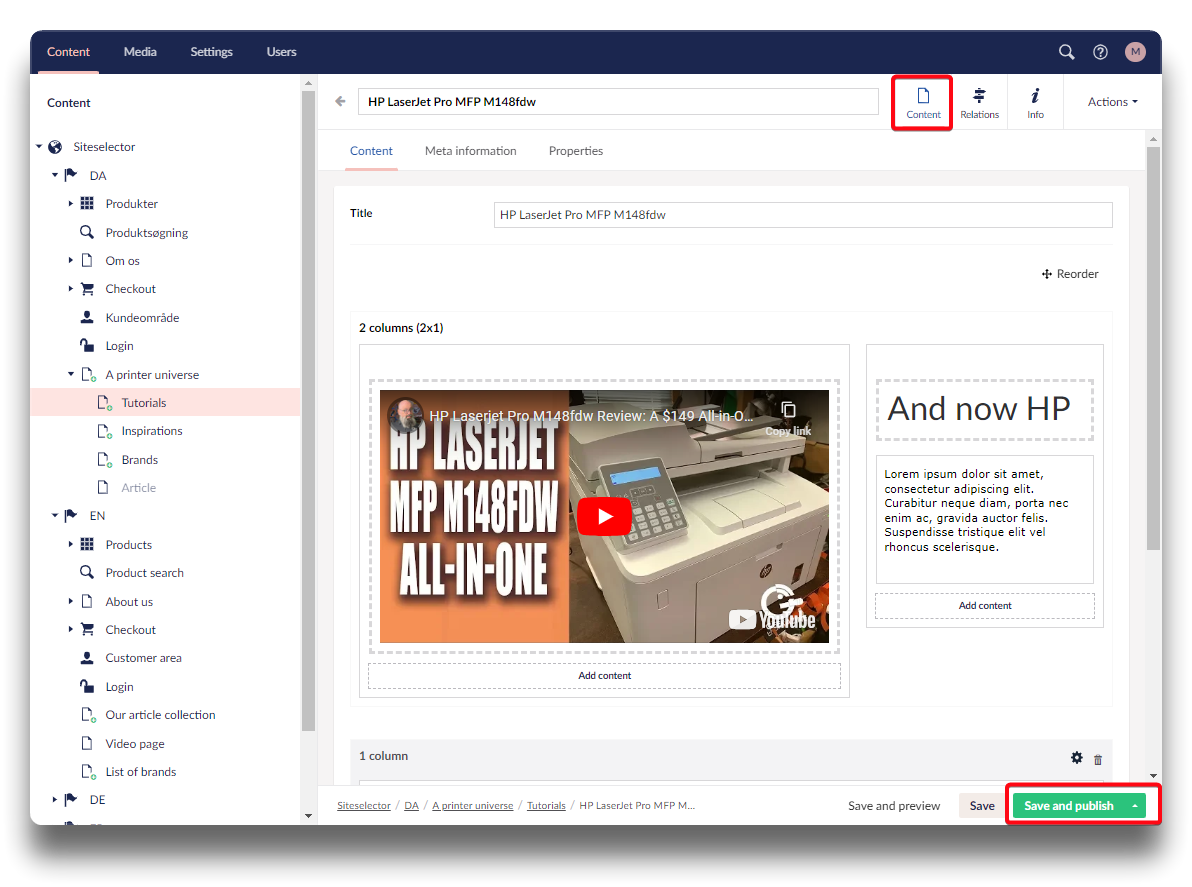Open the Save and publish dropdown arrow
Image resolution: width=1192 pixels, height=887 pixels.
coord(1135,806)
